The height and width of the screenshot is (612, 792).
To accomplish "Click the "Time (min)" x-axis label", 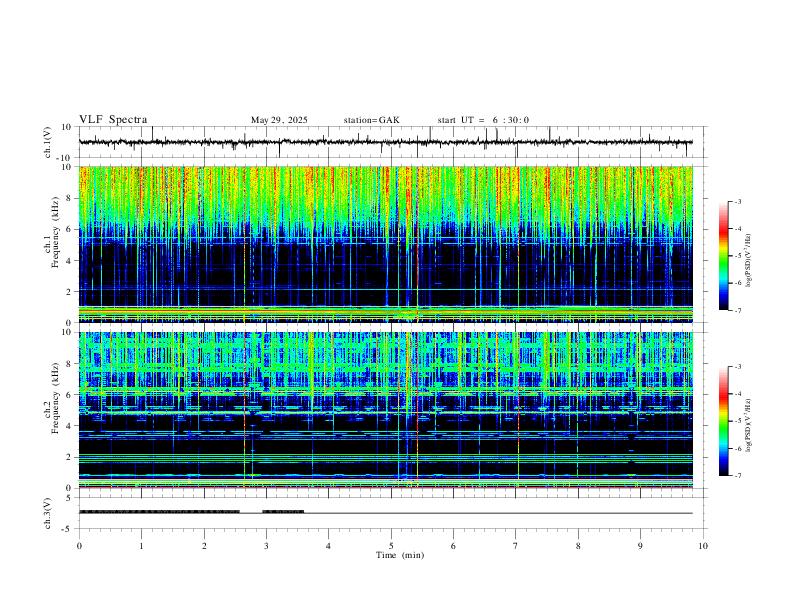I will pyautogui.click(x=400, y=555).
